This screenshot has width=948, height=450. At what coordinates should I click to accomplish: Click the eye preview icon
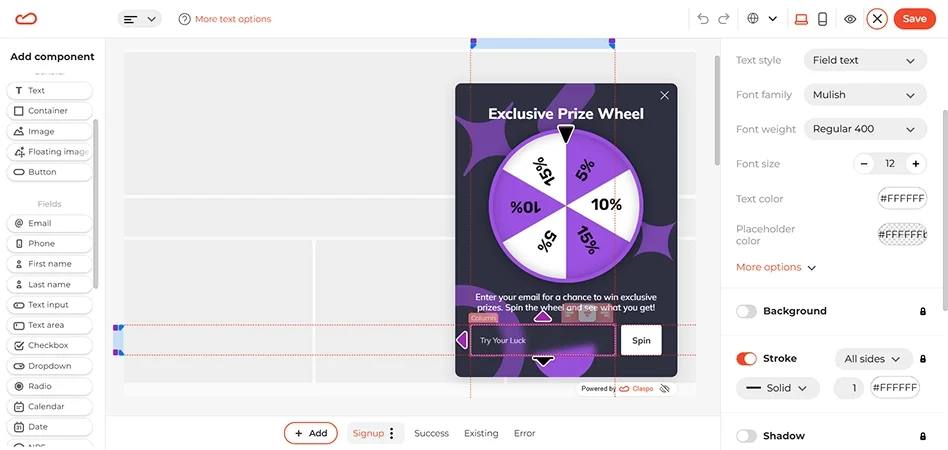click(850, 19)
